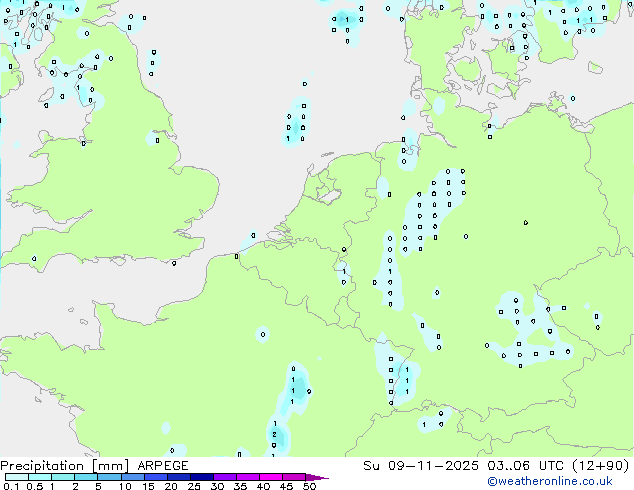
Task: Select the 25–30 mm dark blue legend box
Action: pyautogui.click(x=201, y=477)
